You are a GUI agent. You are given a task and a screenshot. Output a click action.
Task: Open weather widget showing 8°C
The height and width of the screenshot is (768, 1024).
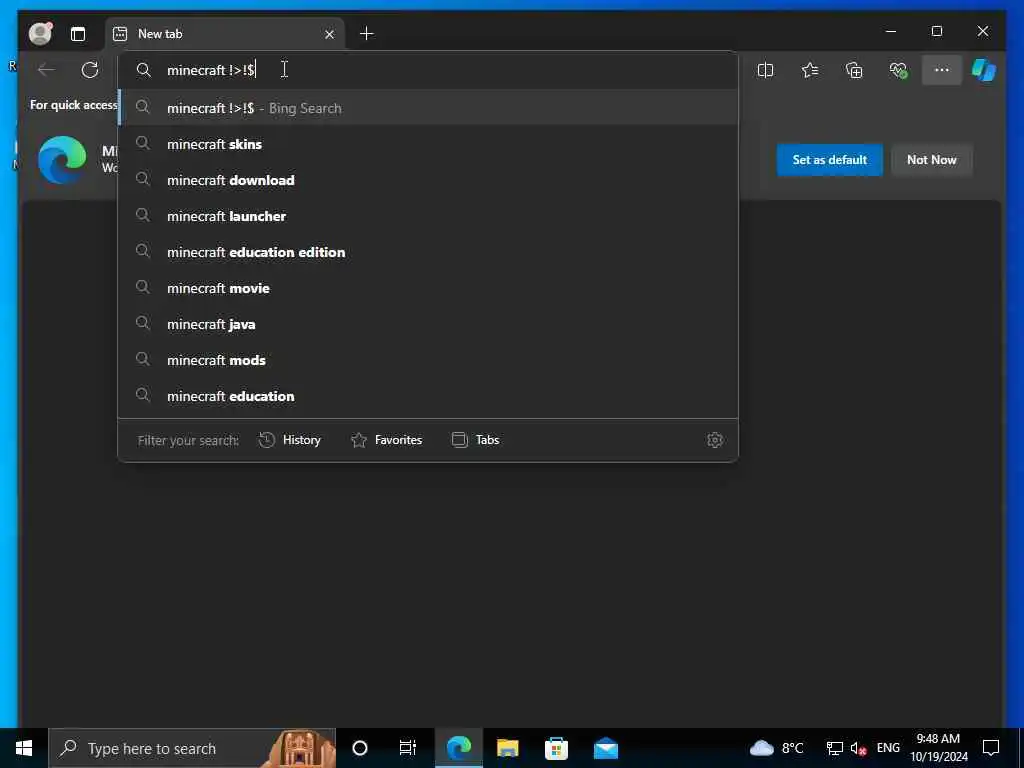click(776, 748)
